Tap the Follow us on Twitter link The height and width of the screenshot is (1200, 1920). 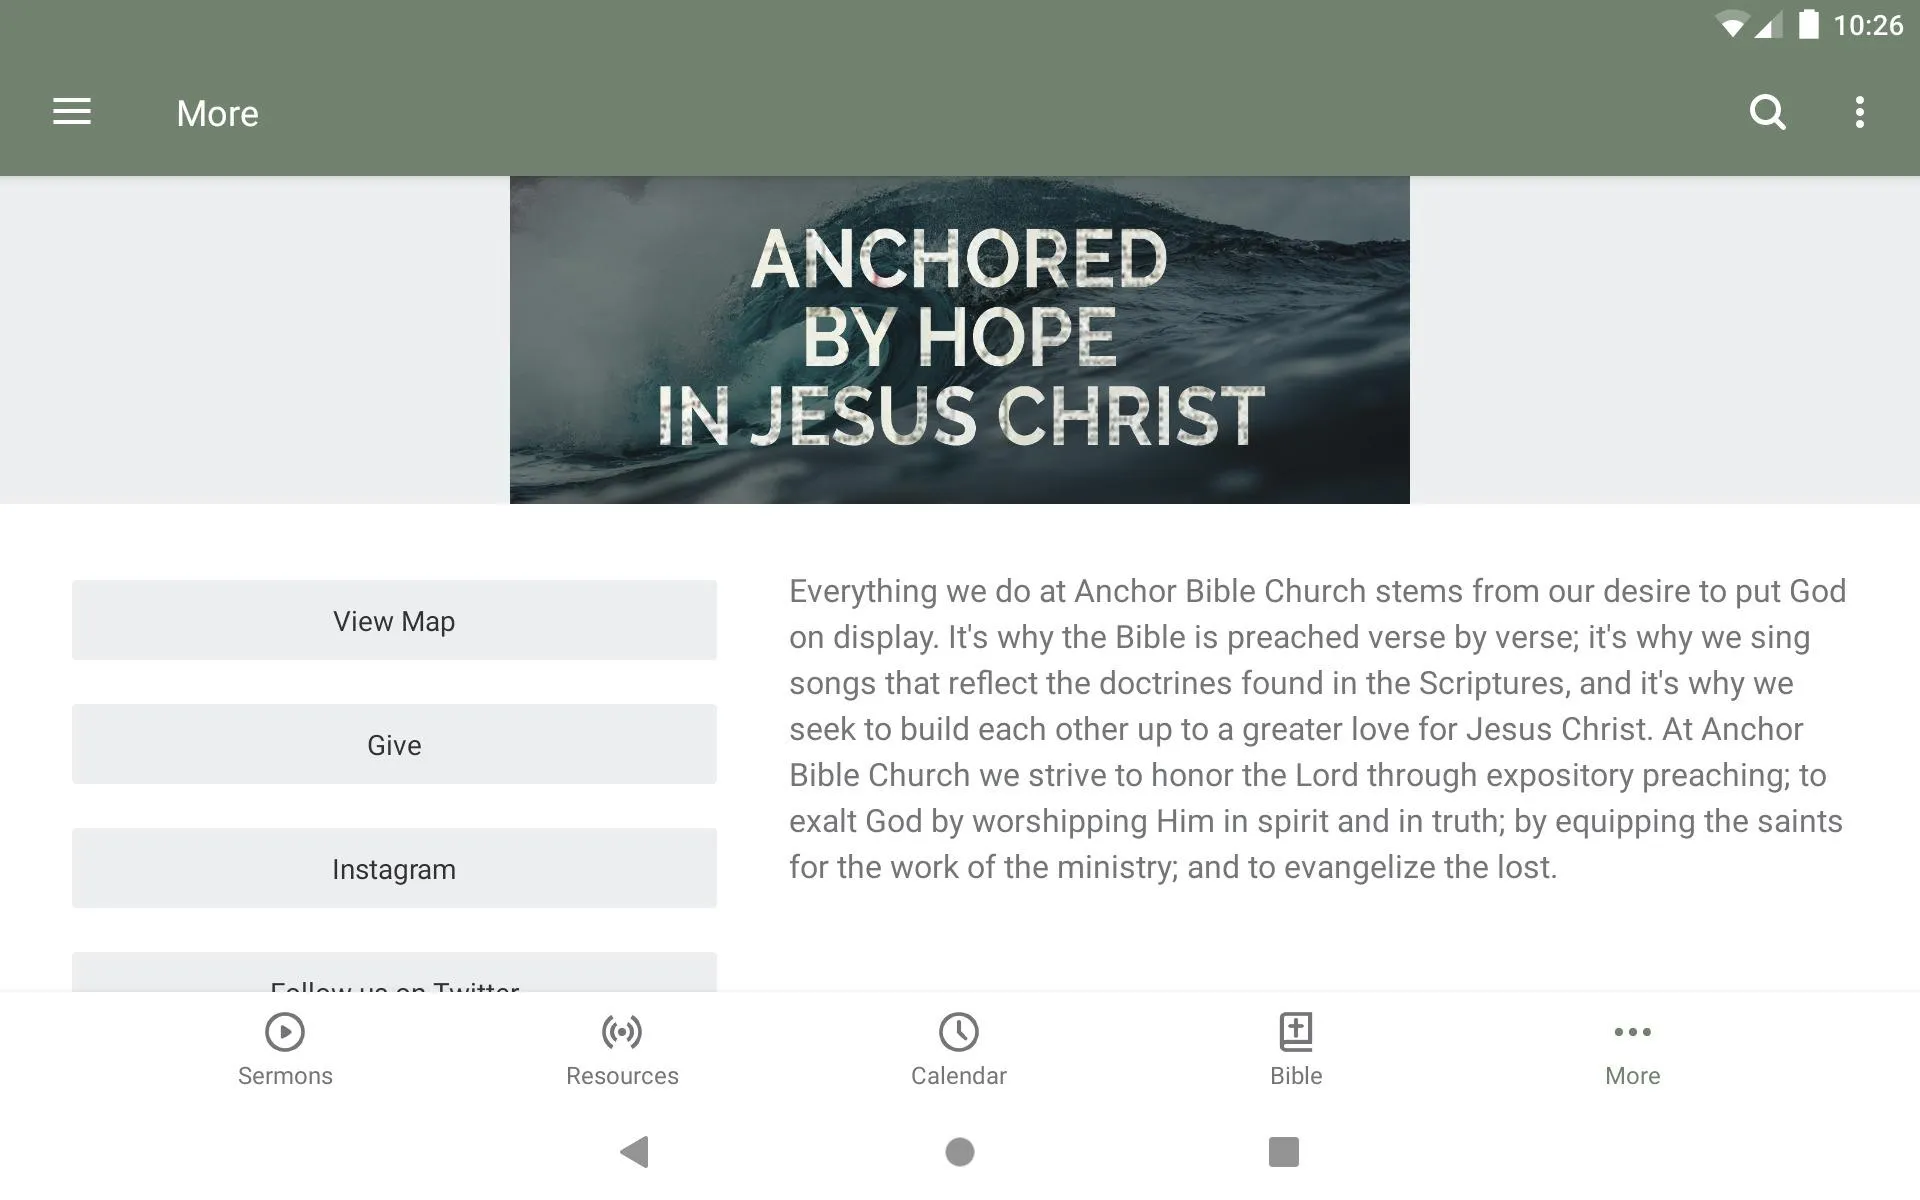click(x=394, y=984)
